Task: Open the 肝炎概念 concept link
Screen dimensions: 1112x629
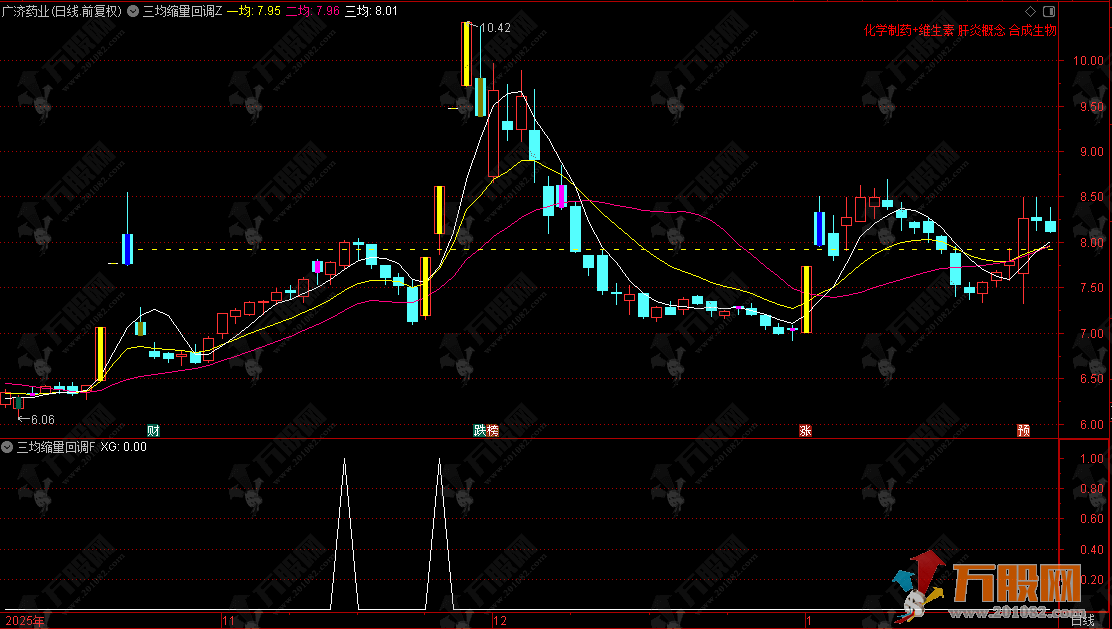Action: click(981, 30)
